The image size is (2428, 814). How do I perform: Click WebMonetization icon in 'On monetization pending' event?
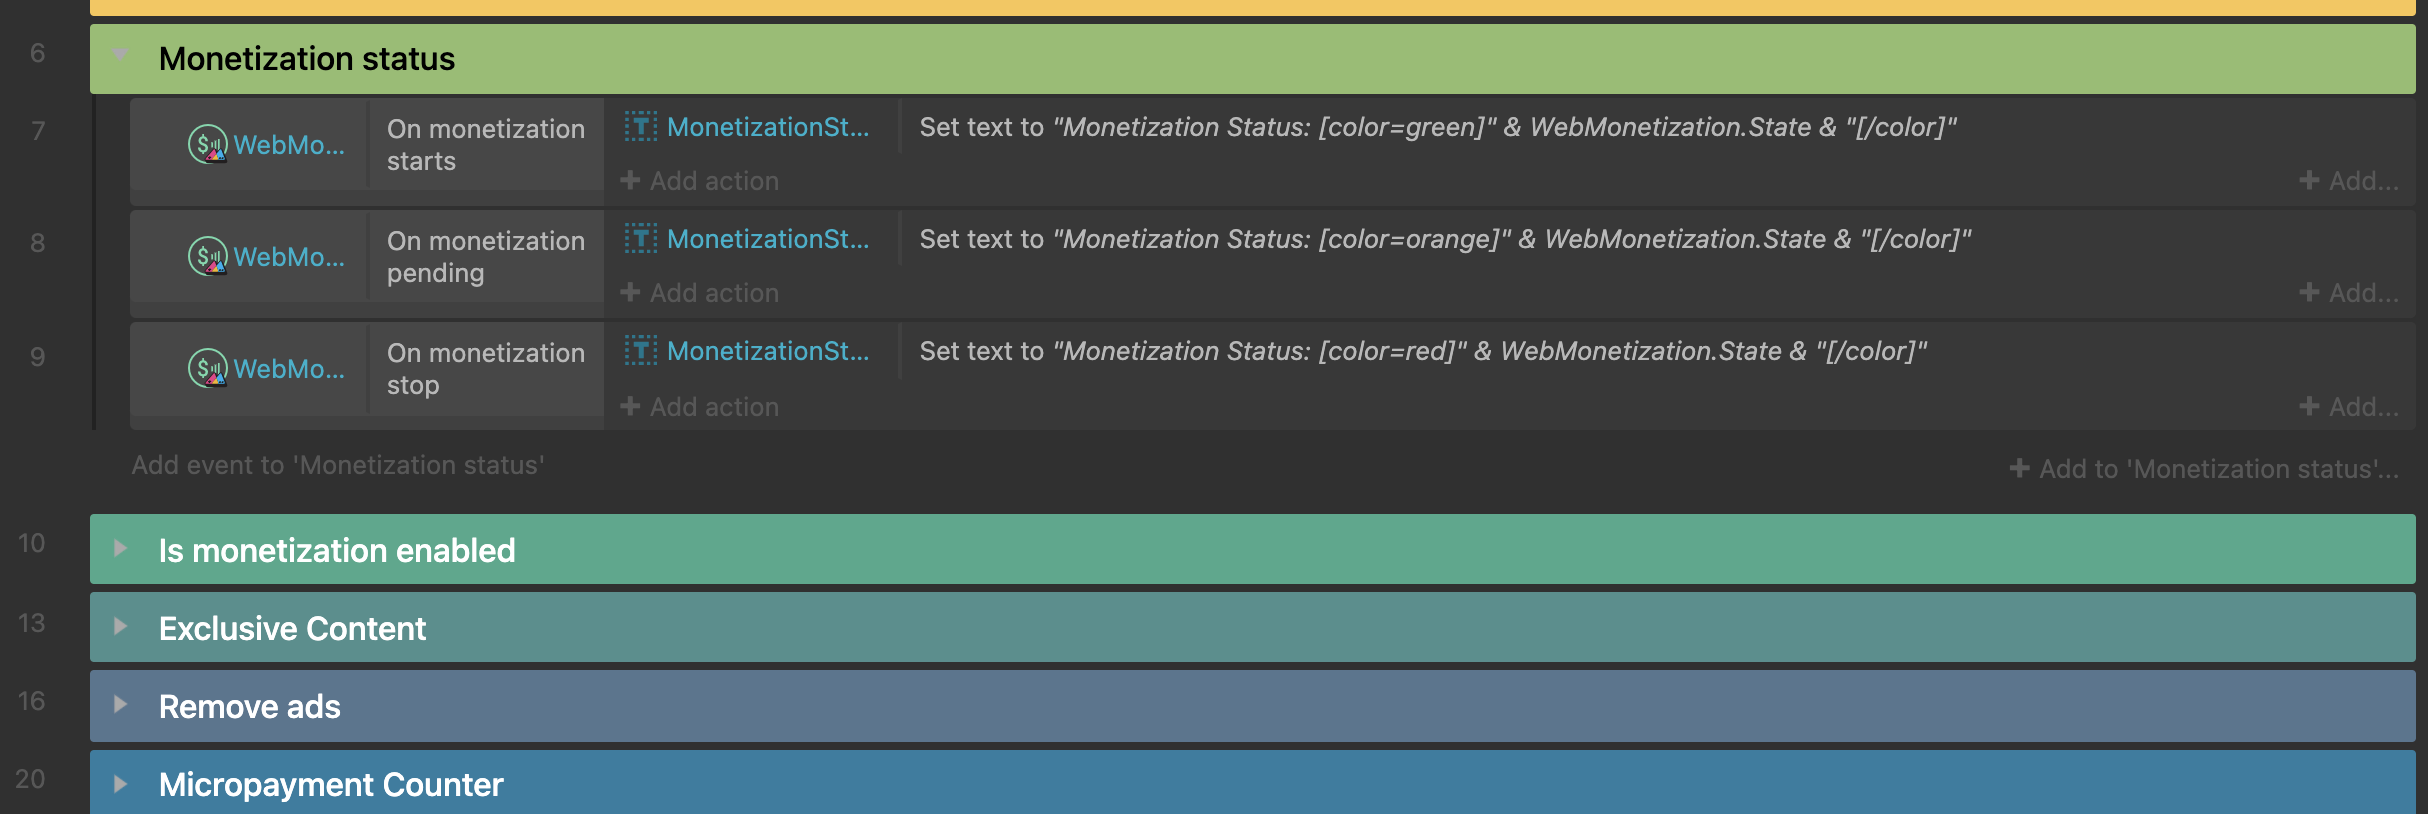pyautogui.click(x=208, y=256)
